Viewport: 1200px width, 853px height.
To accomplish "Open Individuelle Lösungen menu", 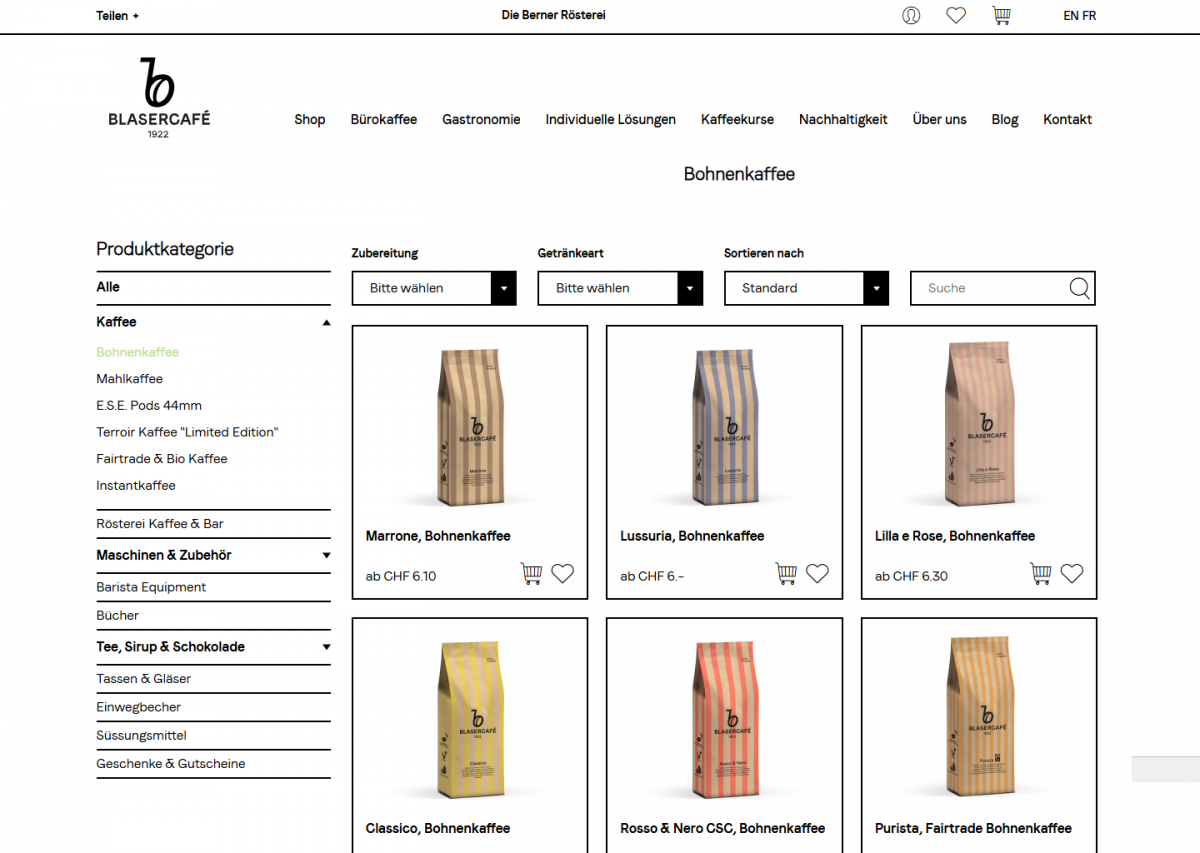I will [610, 119].
